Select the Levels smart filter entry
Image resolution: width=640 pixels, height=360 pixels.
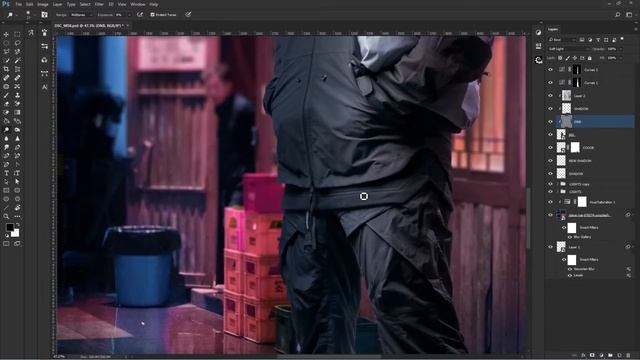click(578, 276)
